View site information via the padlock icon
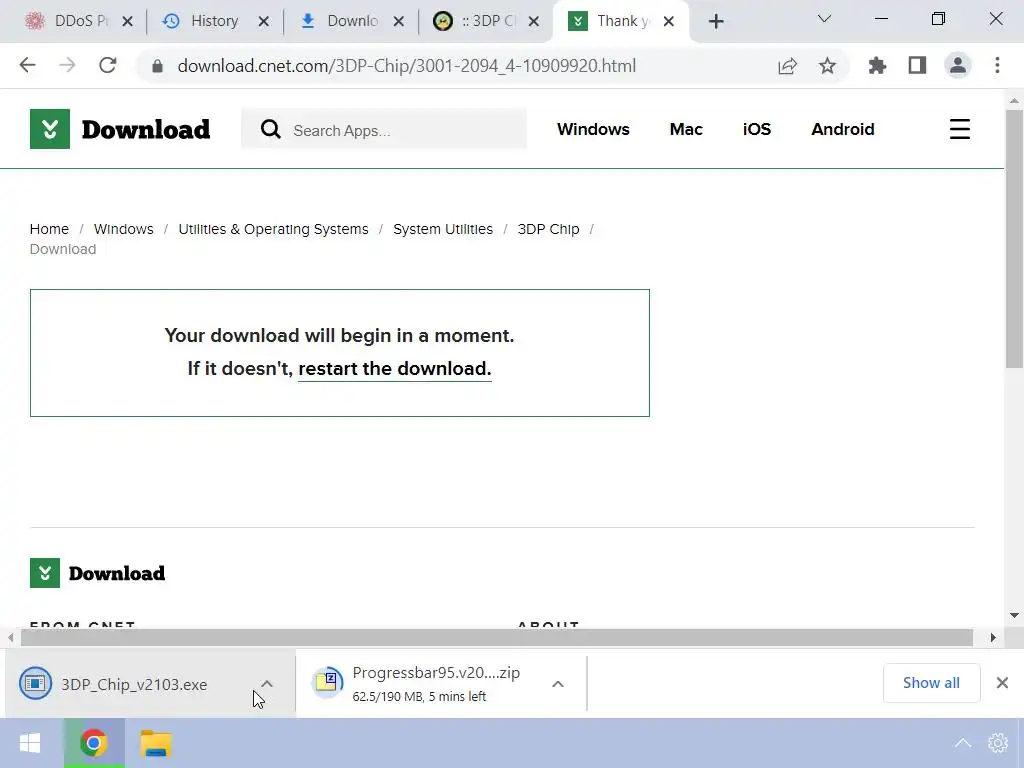The width and height of the screenshot is (1024, 768). click(x=157, y=66)
